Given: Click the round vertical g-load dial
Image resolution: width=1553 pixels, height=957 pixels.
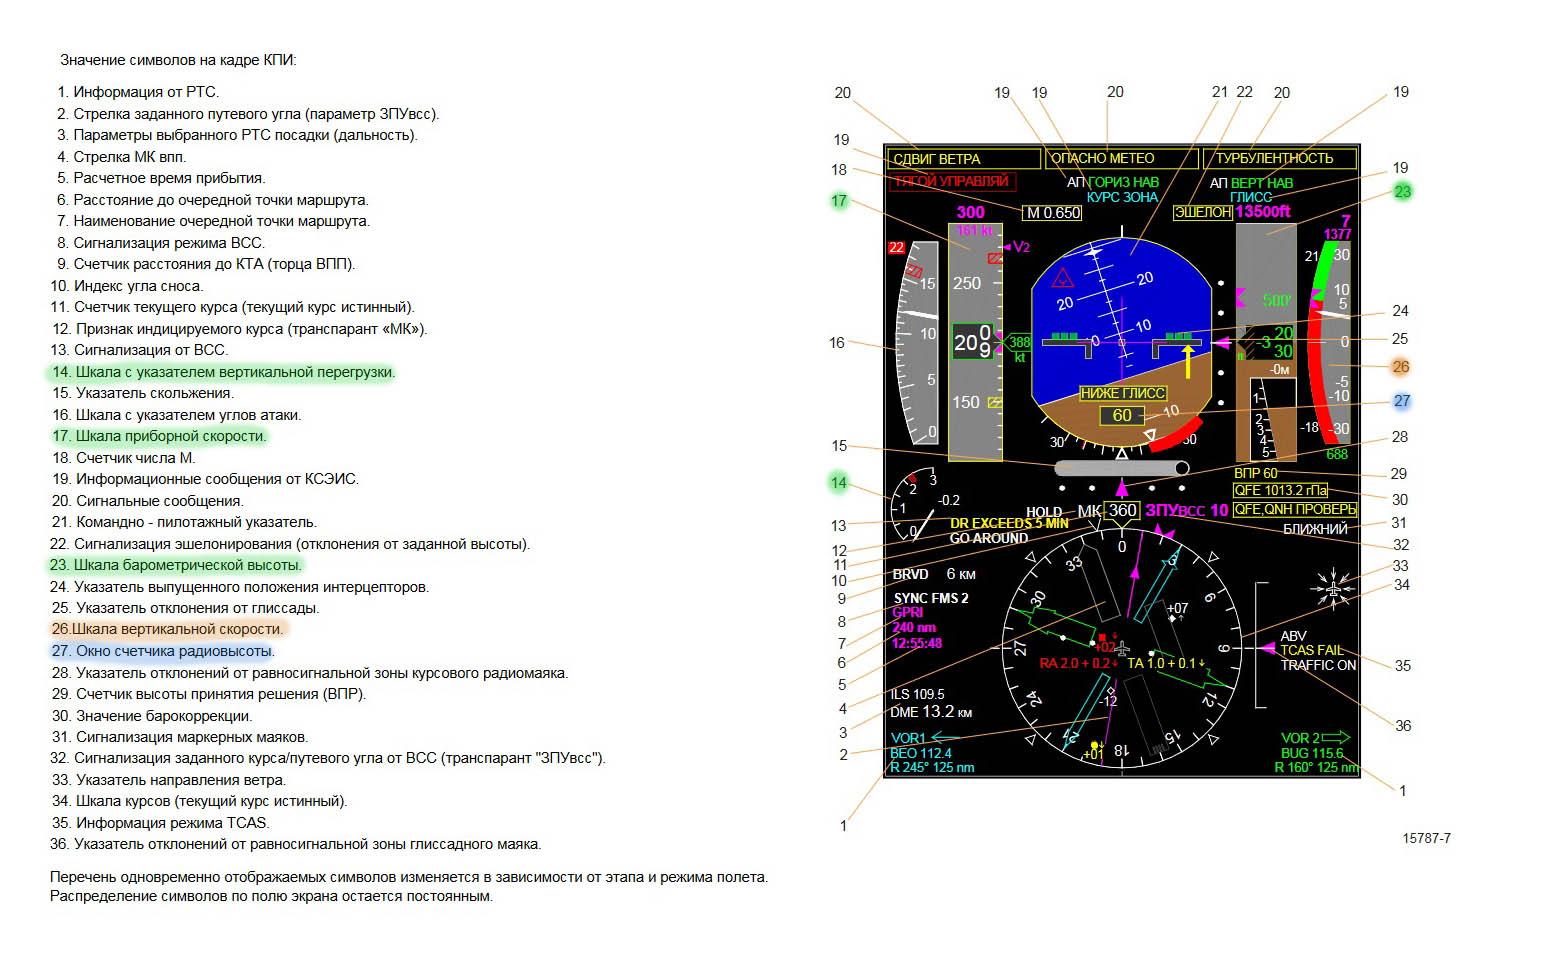Looking at the screenshot, I should [x=913, y=505].
